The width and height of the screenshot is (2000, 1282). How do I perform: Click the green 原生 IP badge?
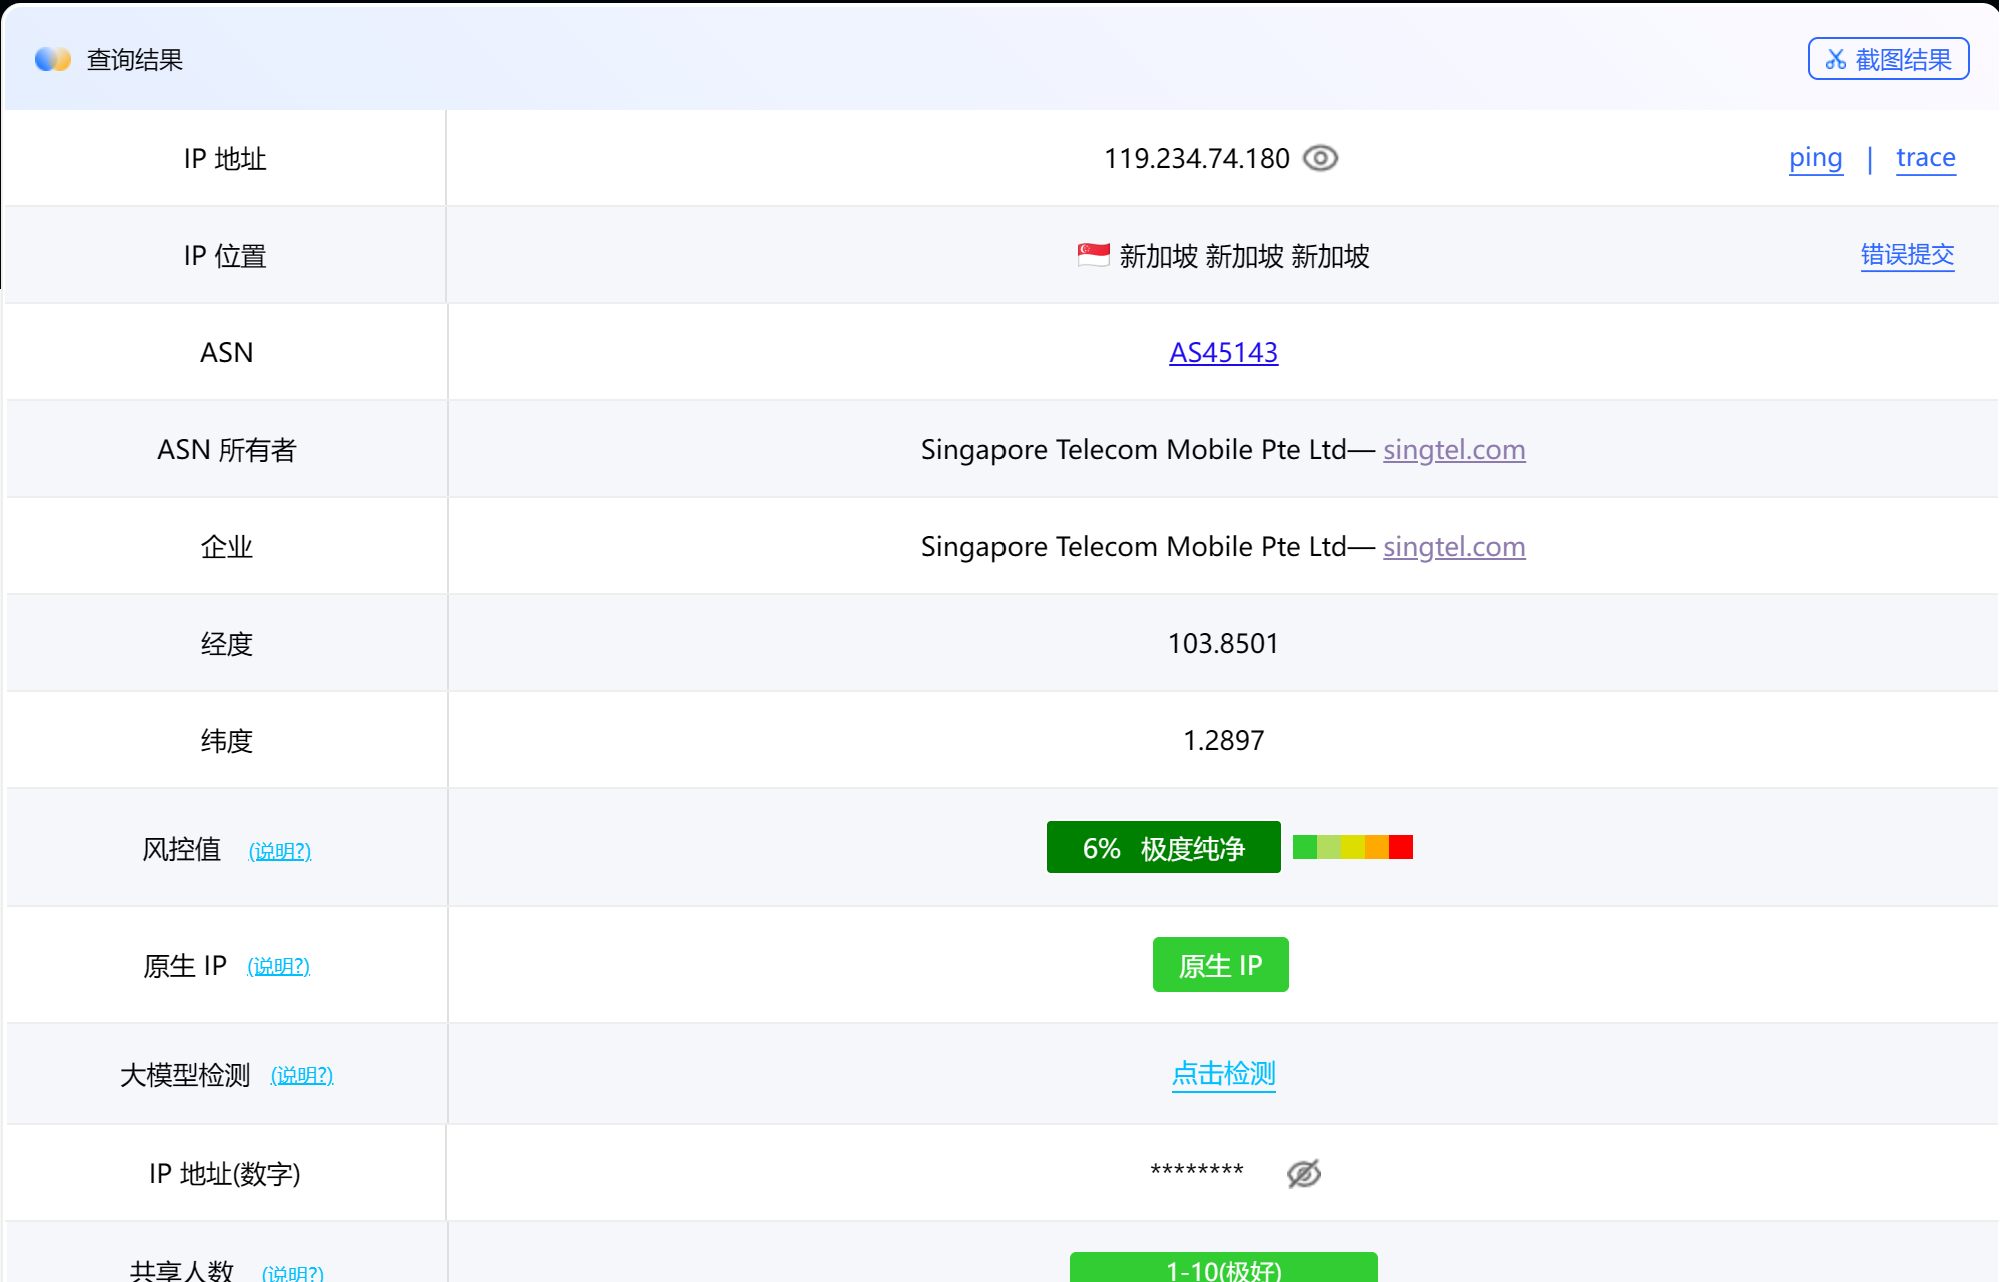click(1220, 965)
